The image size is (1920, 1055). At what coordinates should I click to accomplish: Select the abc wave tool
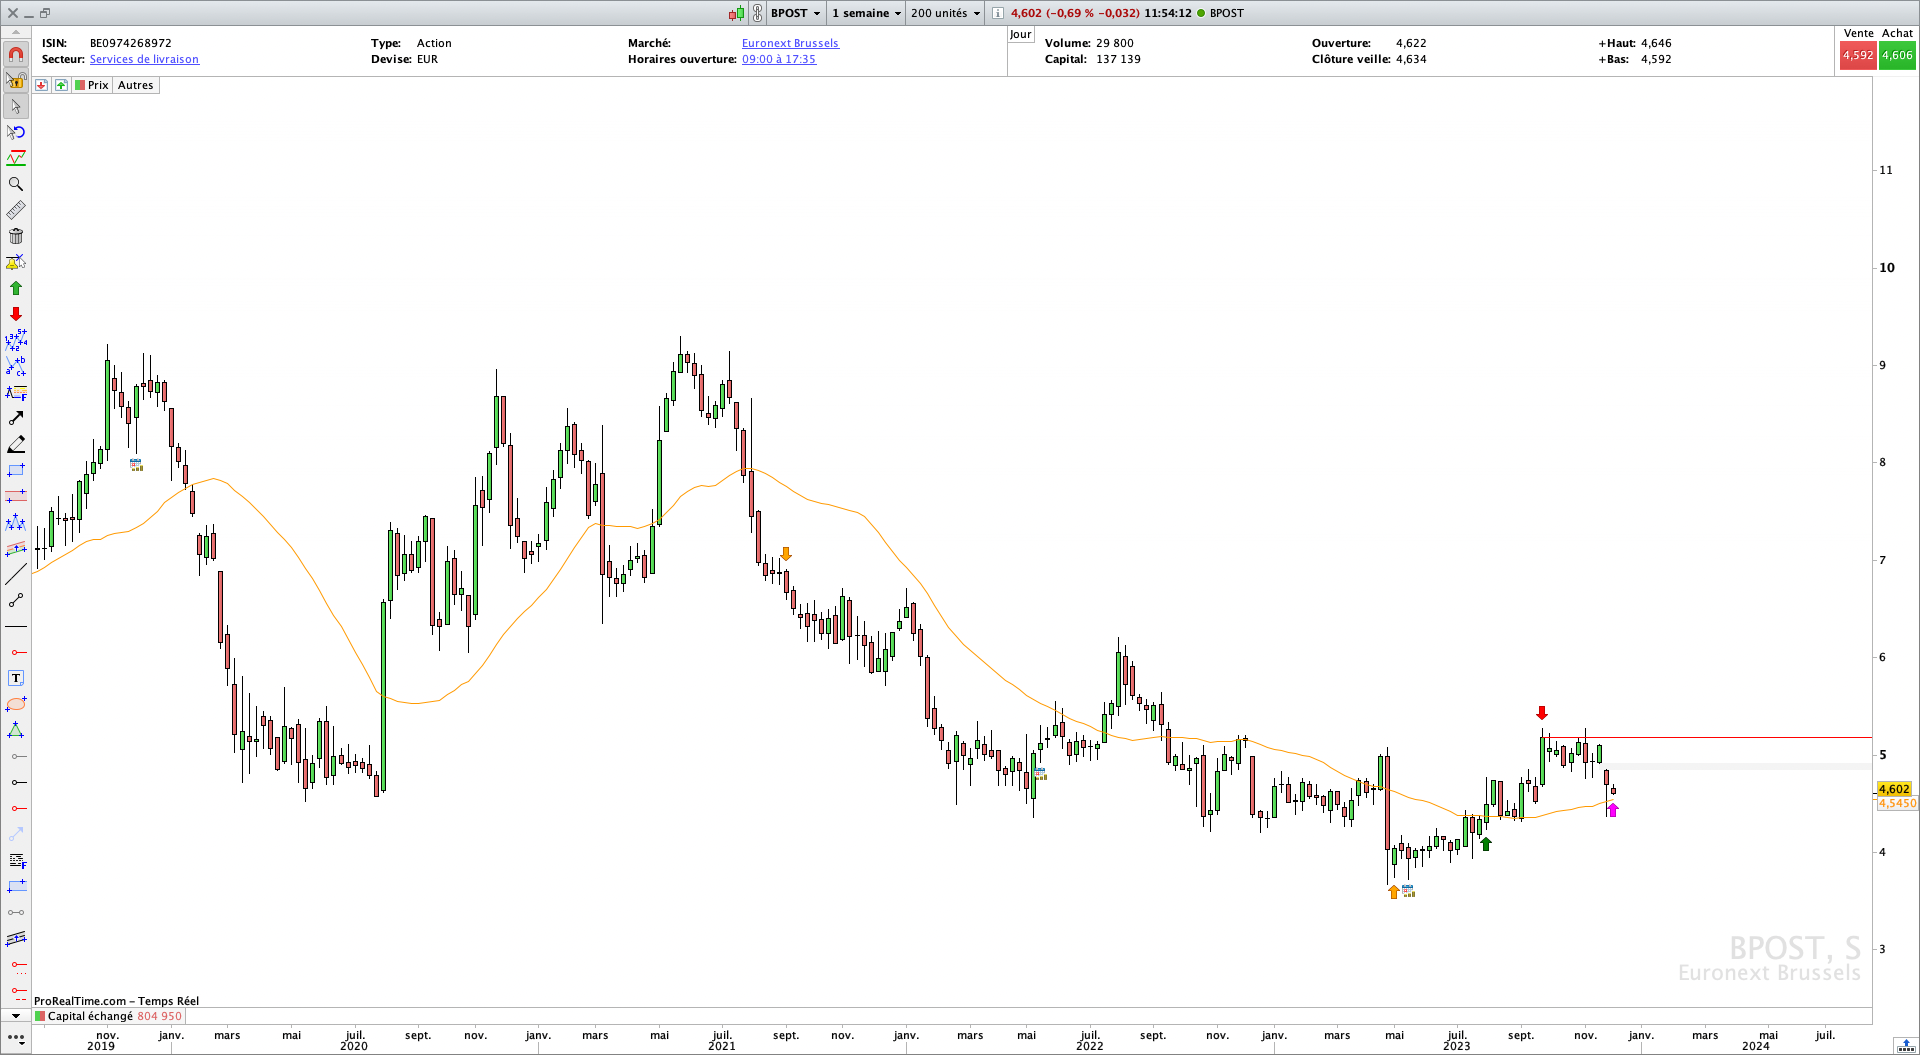coord(16,366)
